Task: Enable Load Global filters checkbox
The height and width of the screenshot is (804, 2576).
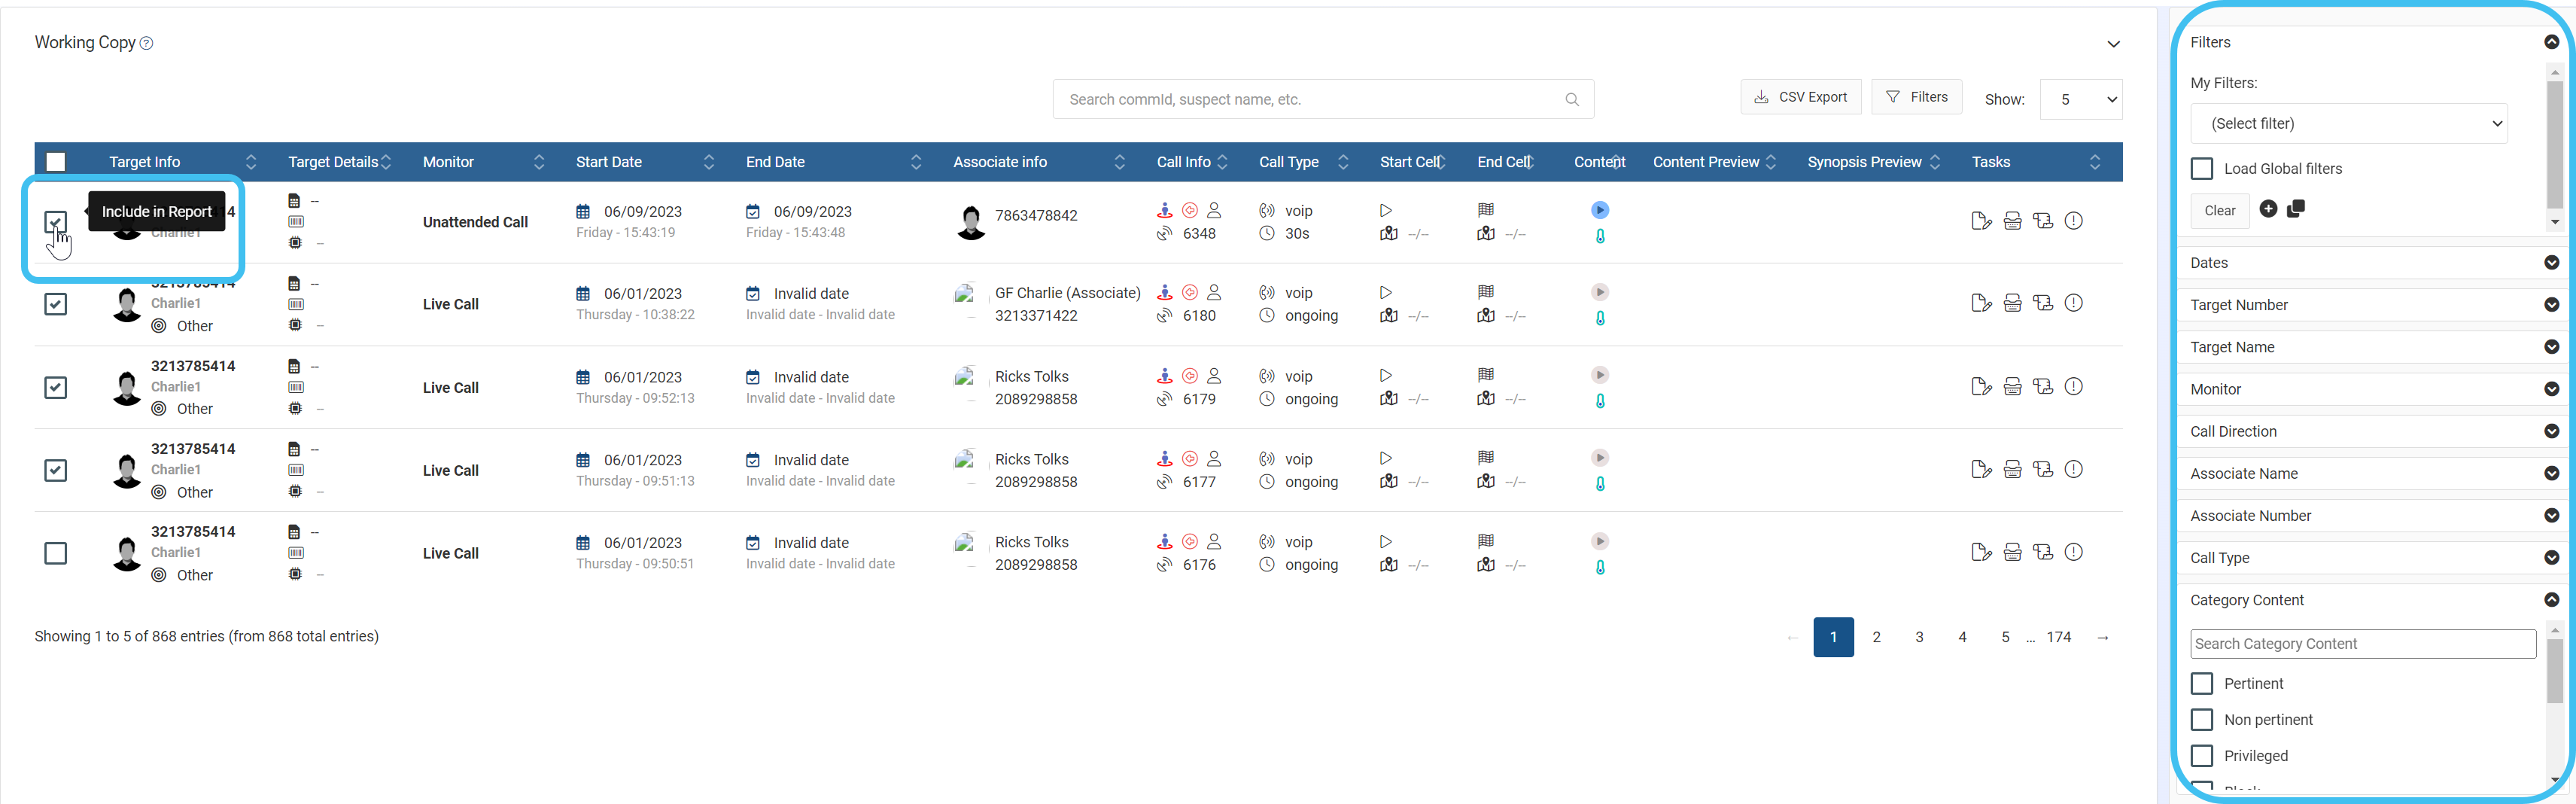Action: [x=2201, y=169]
